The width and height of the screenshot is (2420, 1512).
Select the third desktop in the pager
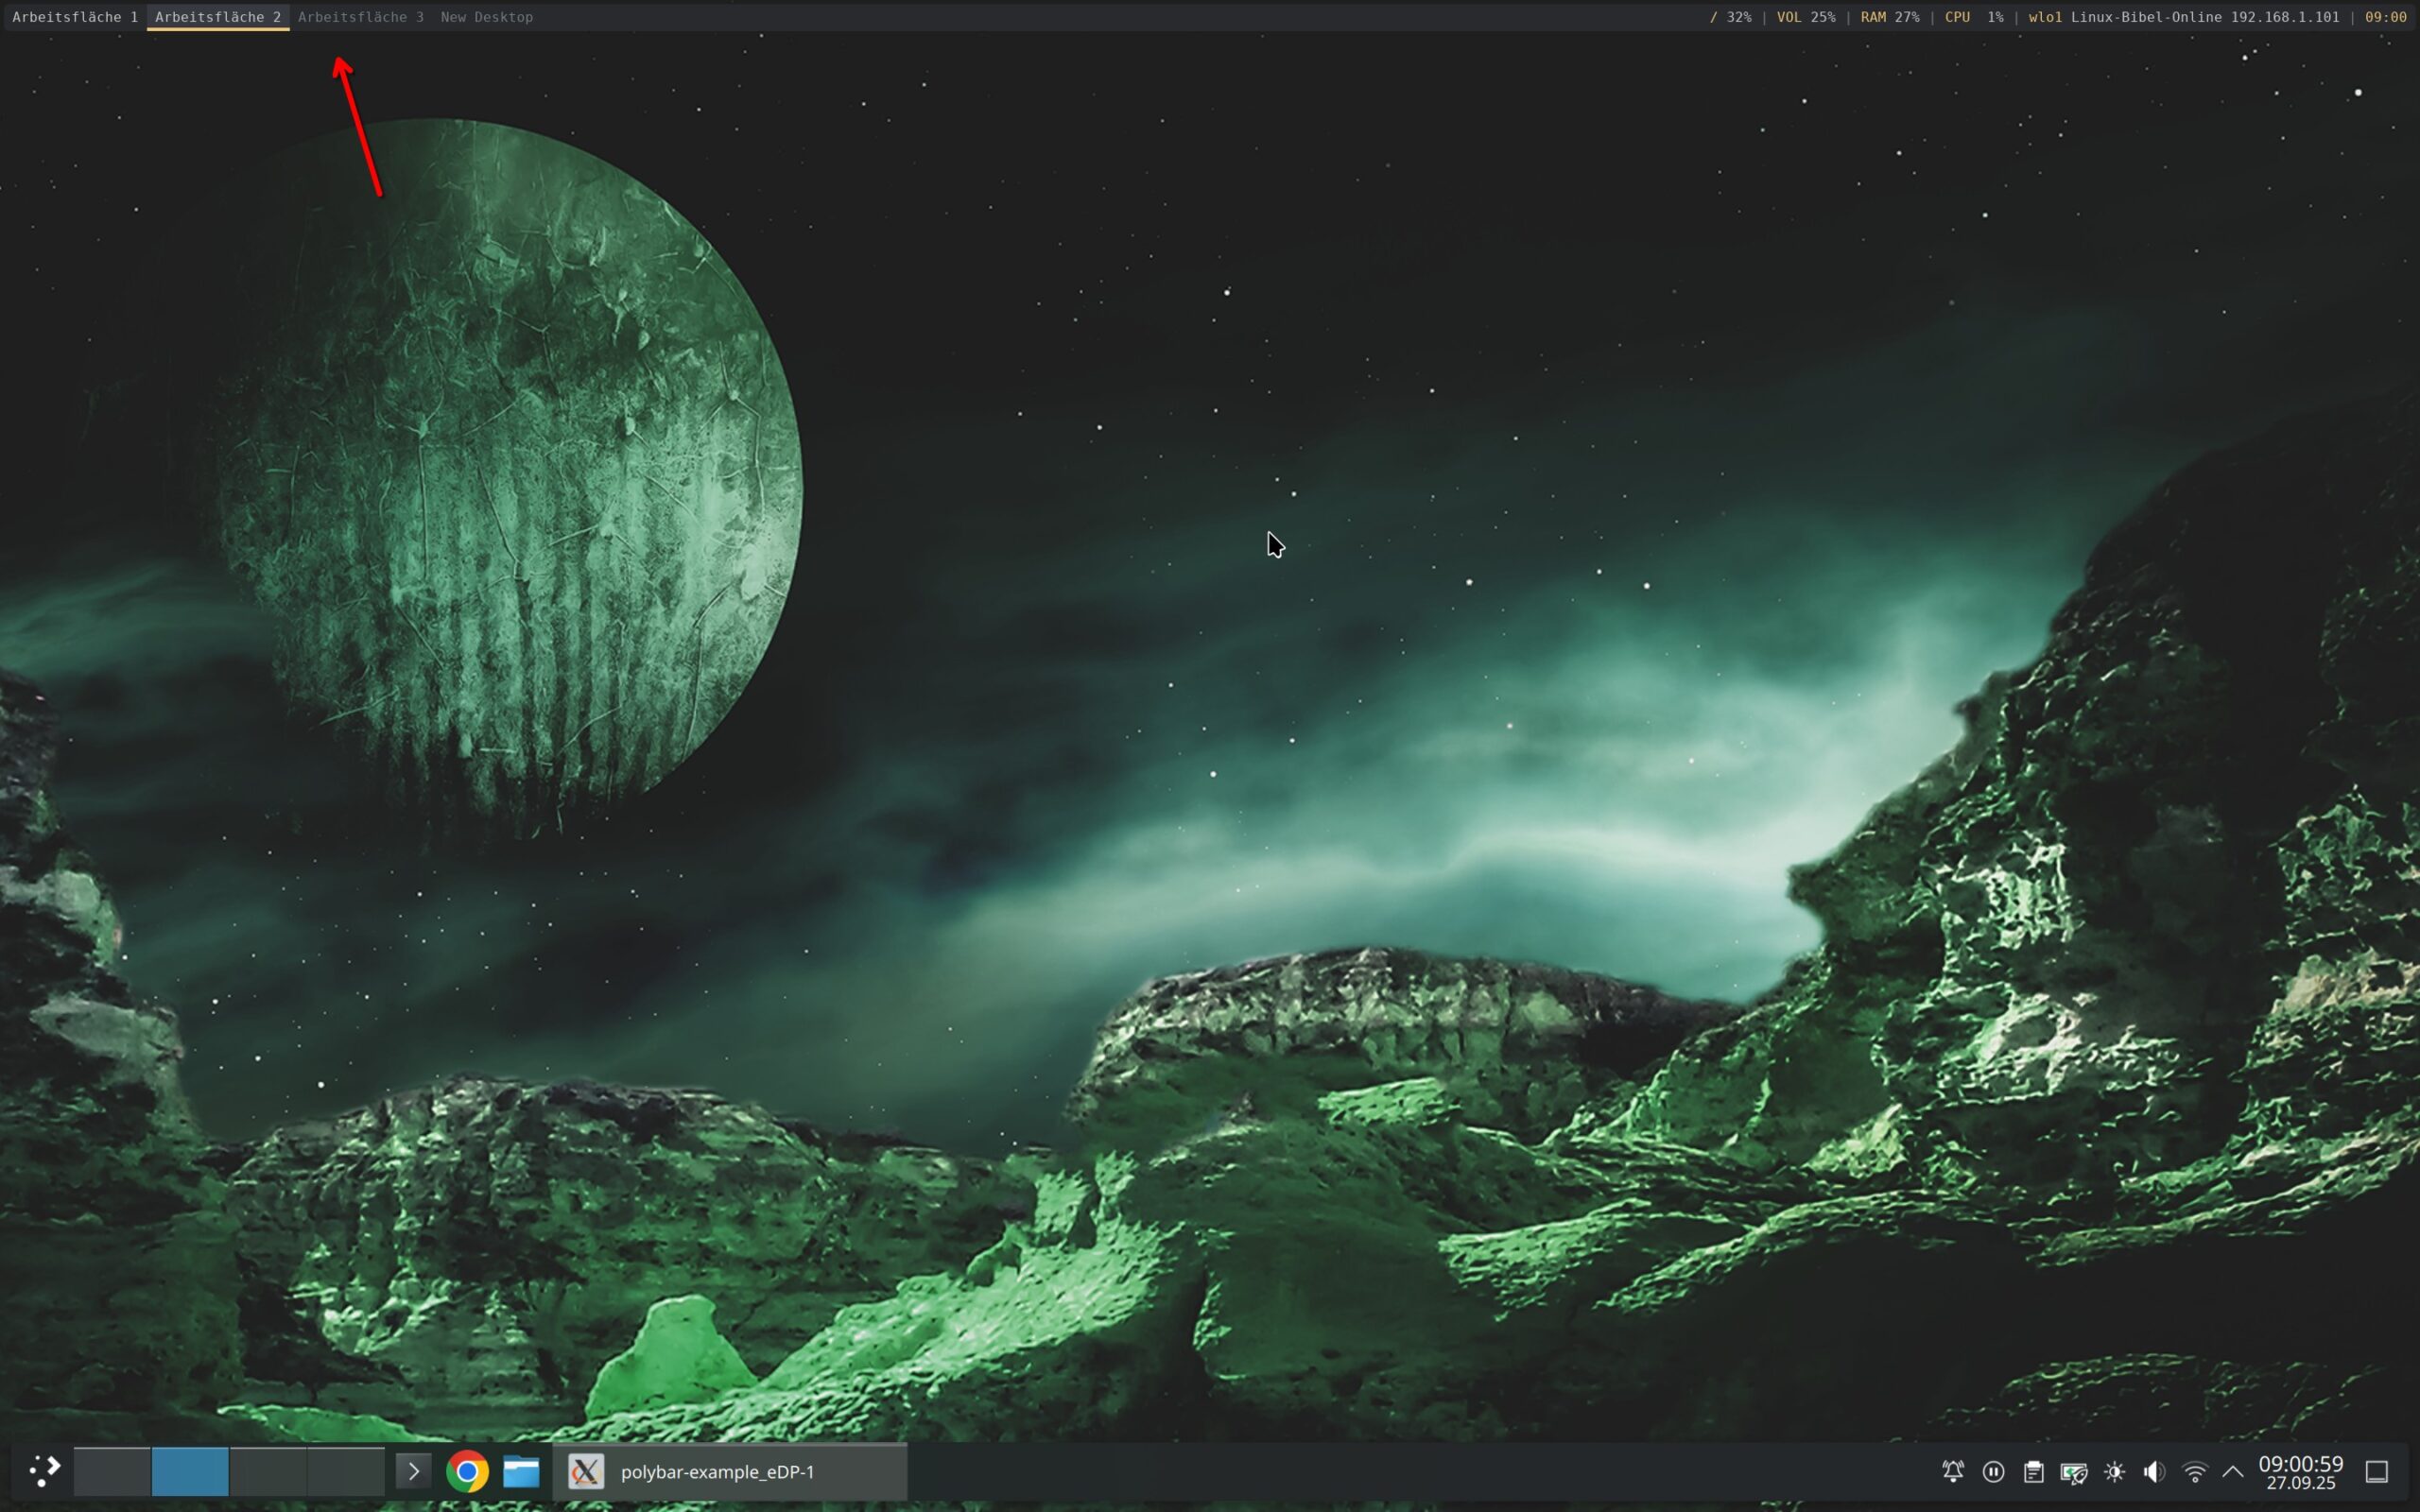click(268, 1471)
